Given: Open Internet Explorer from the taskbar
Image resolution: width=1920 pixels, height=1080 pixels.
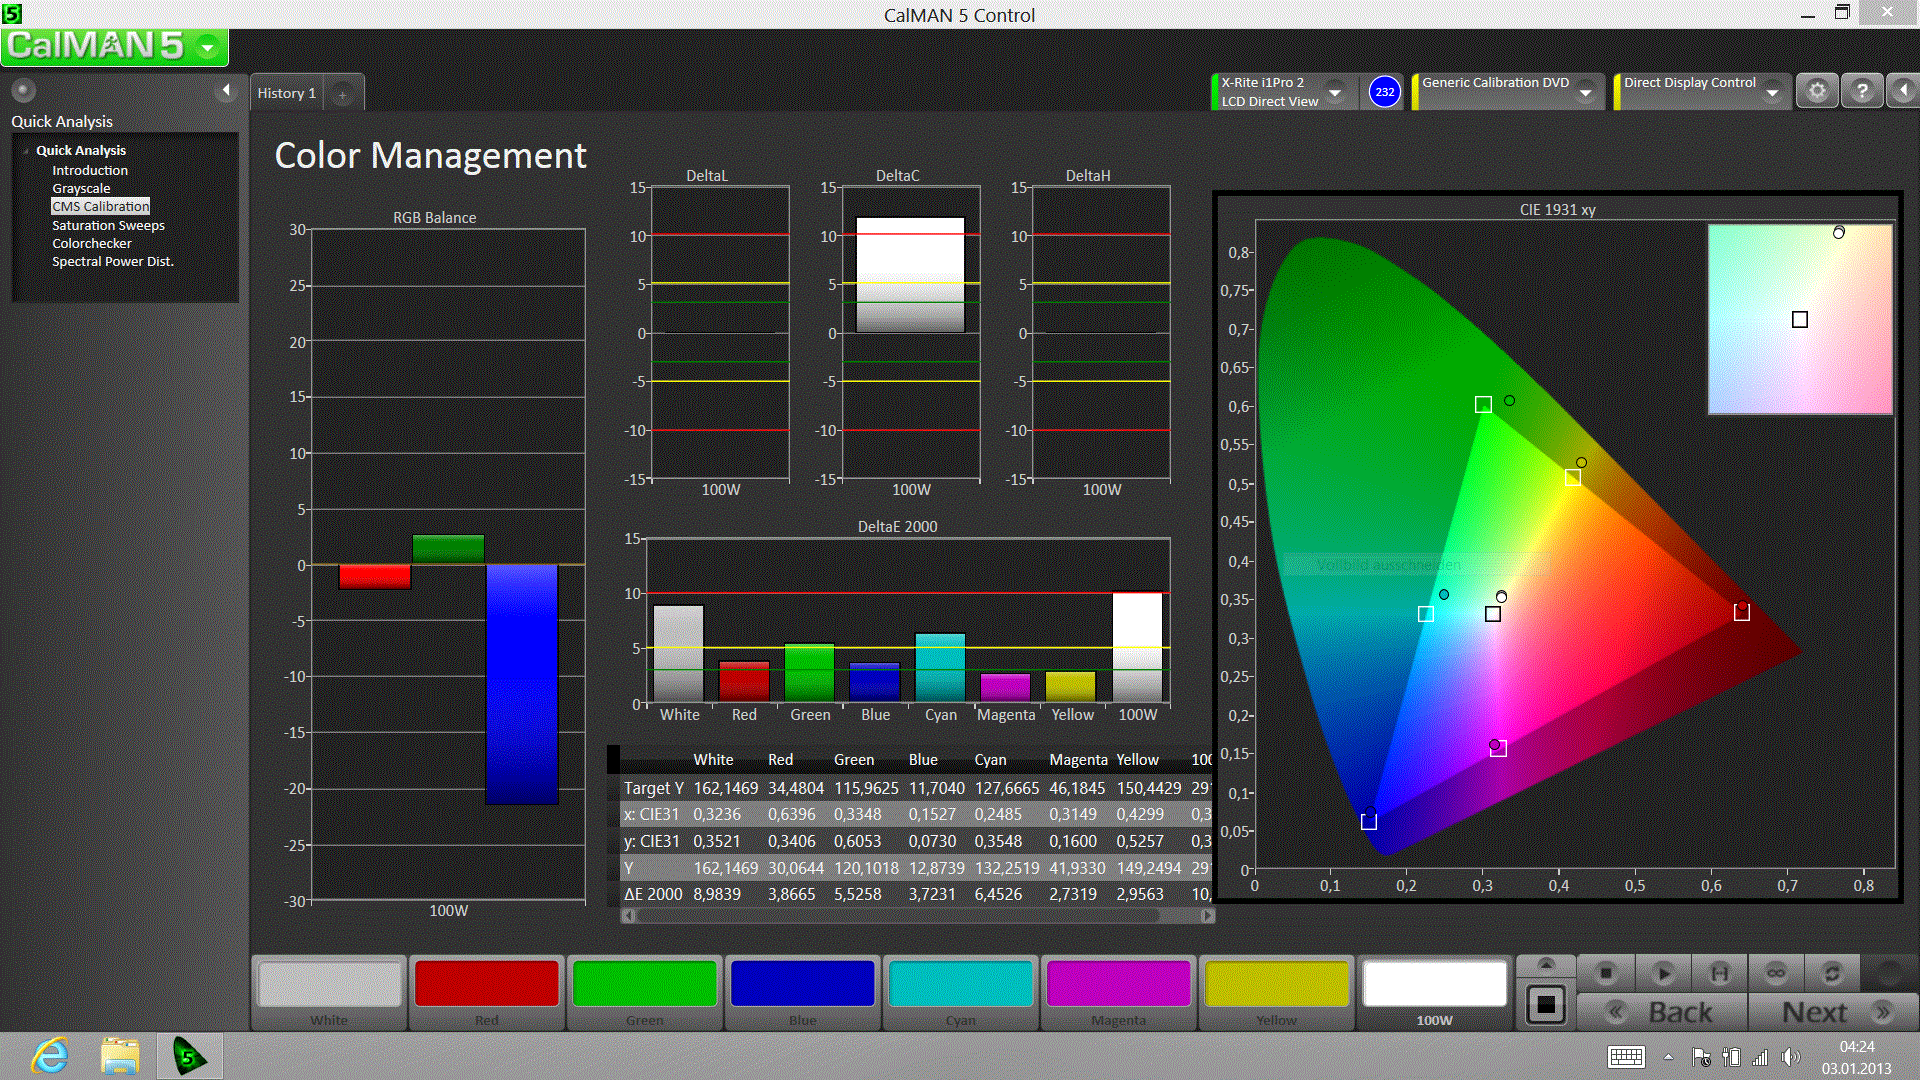Looking at the screenshot, I should point(50,1056).
